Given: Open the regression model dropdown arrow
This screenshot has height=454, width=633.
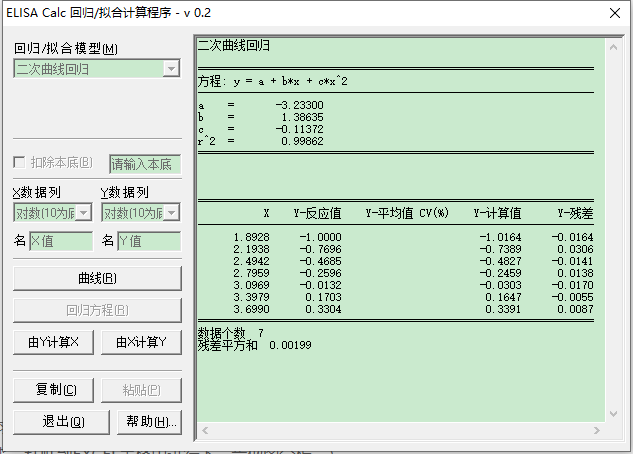Looking at the screenshot, I should 171,69.
